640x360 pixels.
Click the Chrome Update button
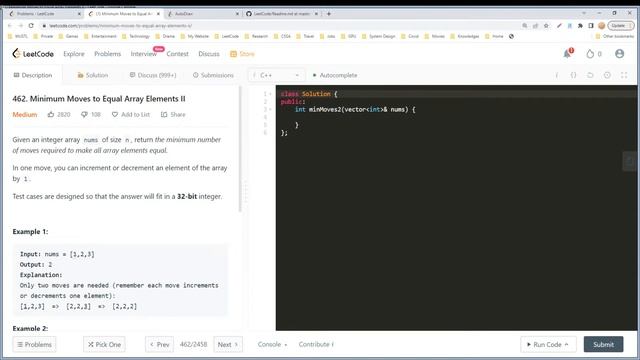point(620,25)
